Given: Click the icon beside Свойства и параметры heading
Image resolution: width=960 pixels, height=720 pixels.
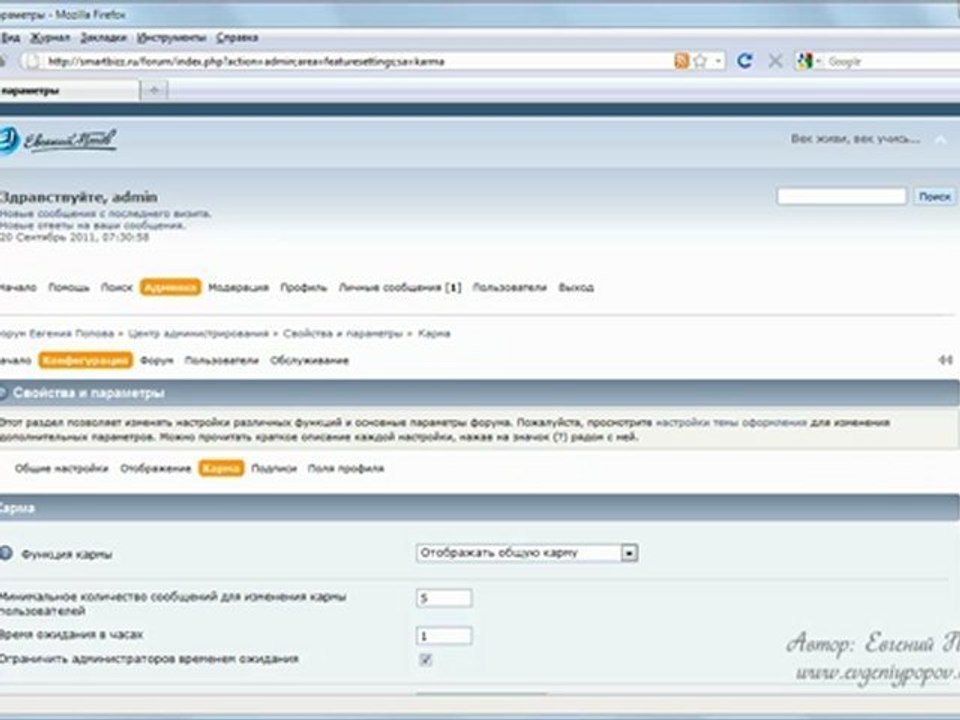Looking at the screenshot, I should click(x=3, y=392).
